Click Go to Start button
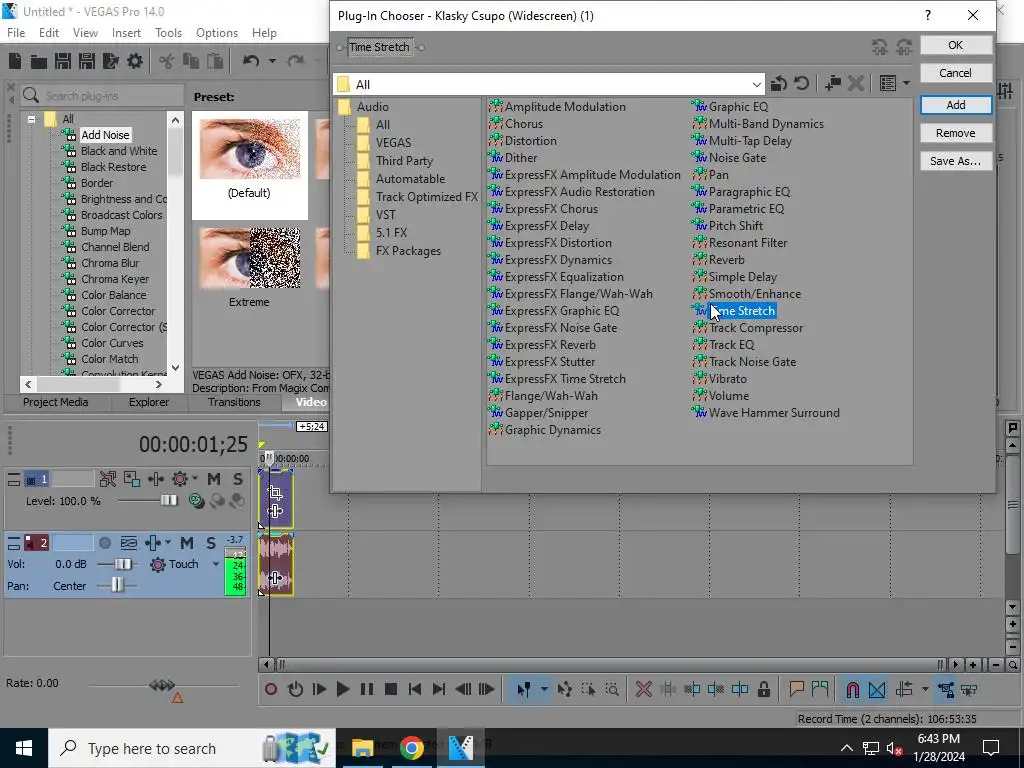The height and width of the screenshot is (768, 1024). click(415, 689)
